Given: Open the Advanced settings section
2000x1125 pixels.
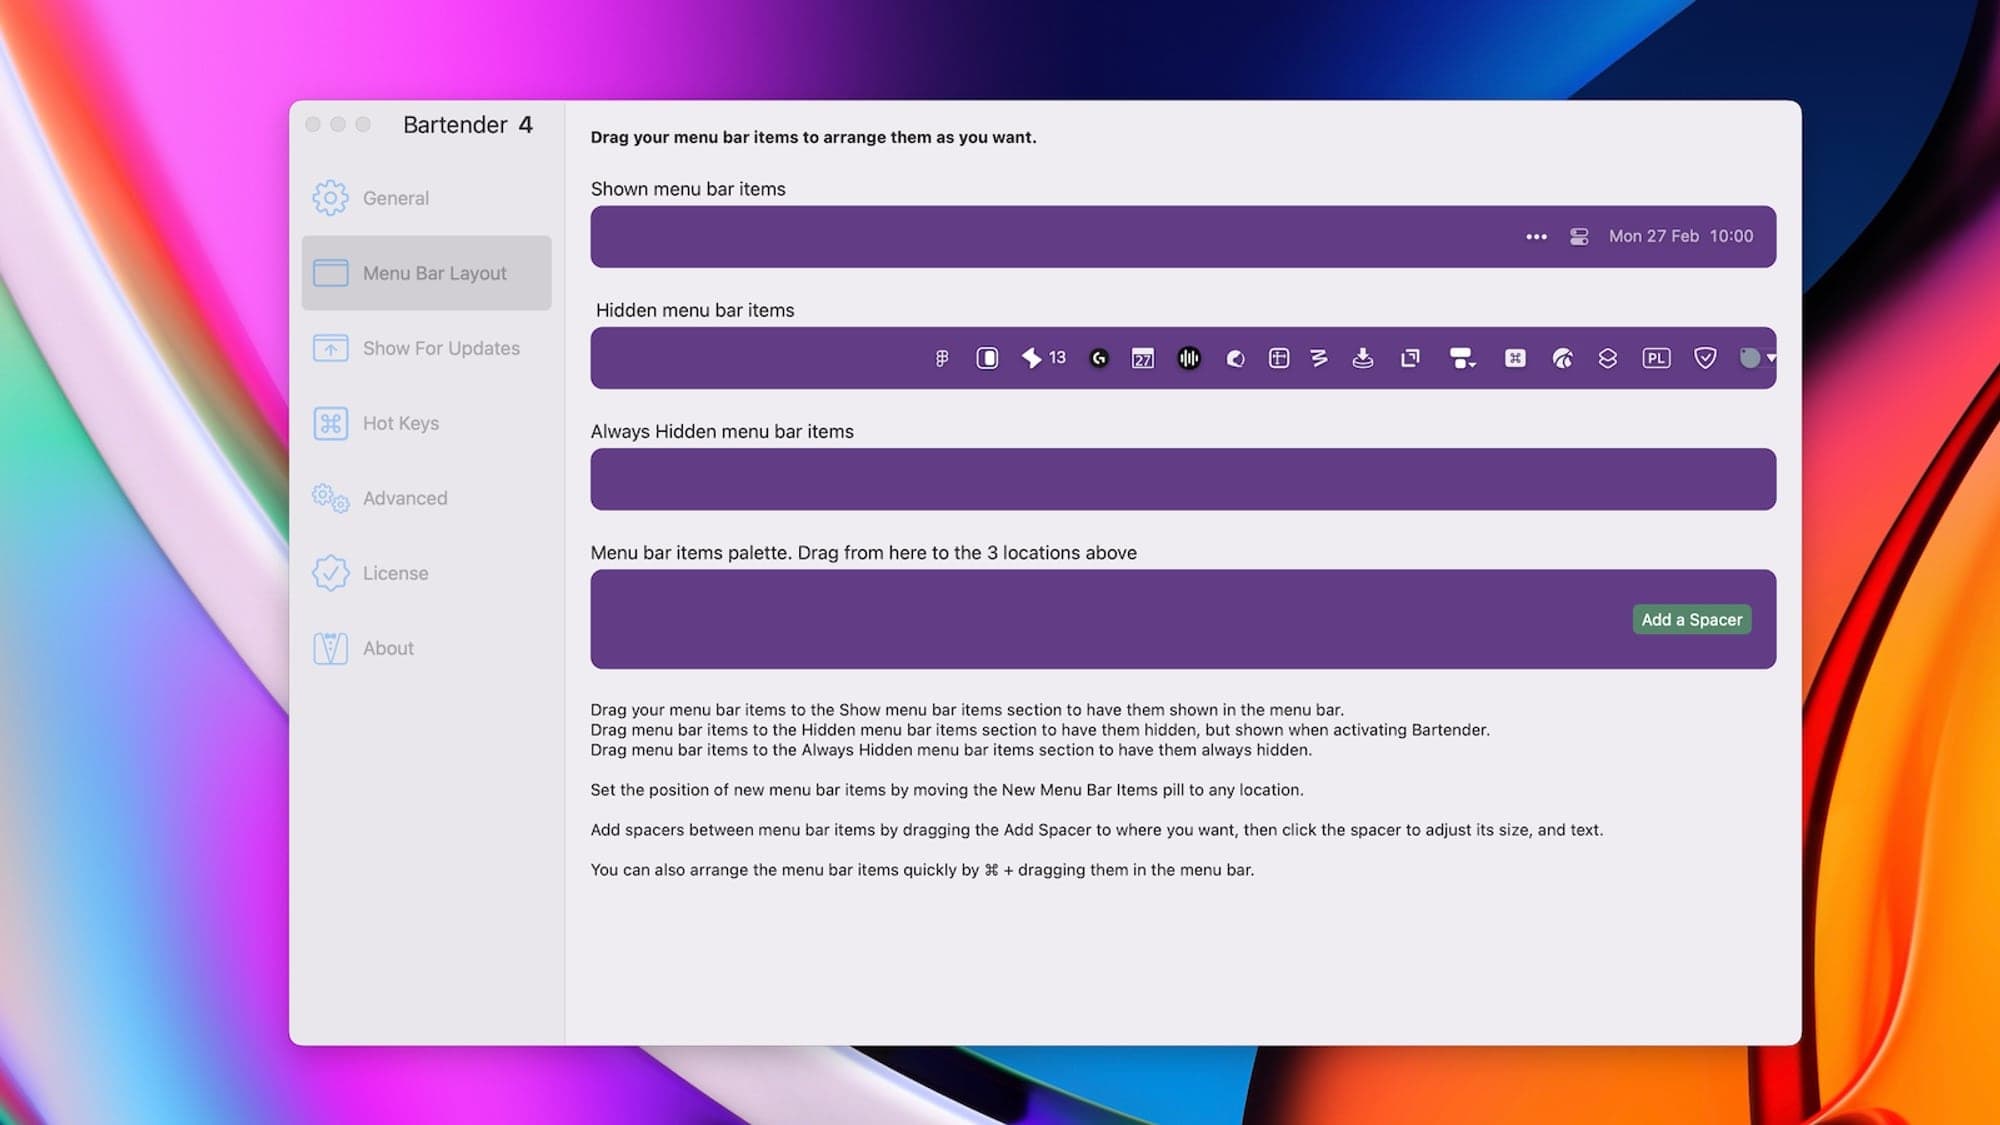Looking at the screenshot, I should [x=426, y=498].
